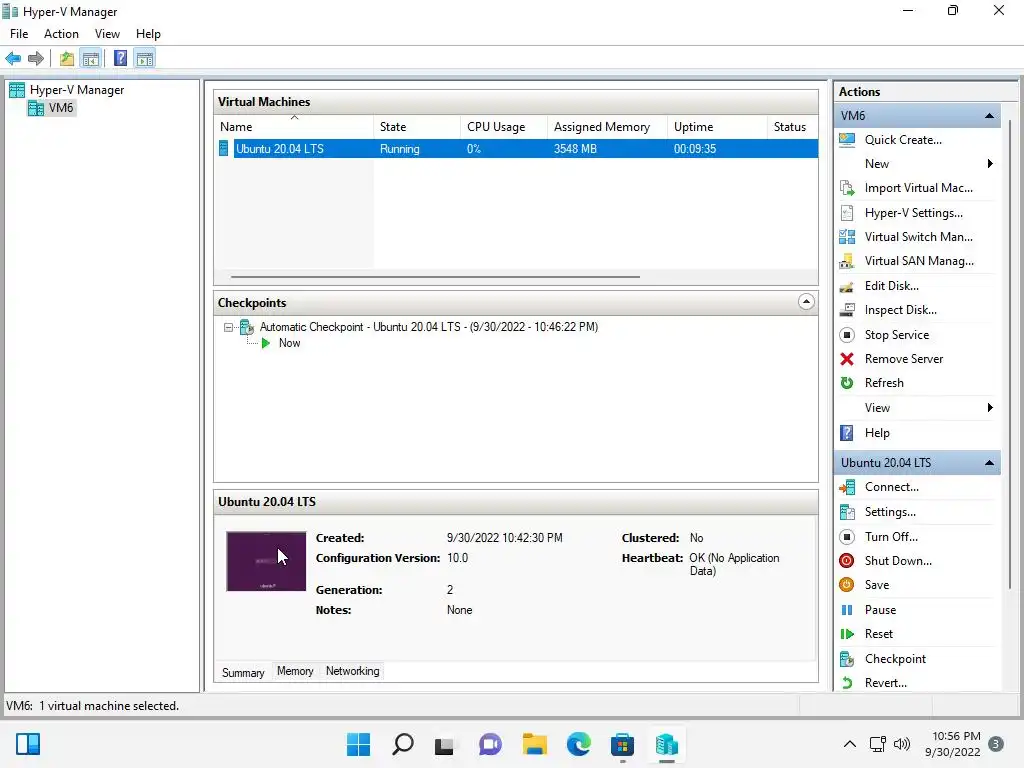This screenshot has width=1024, height=768.
Task: Click VM Settings icon under Ubuntu
Action: coord(847,512)
